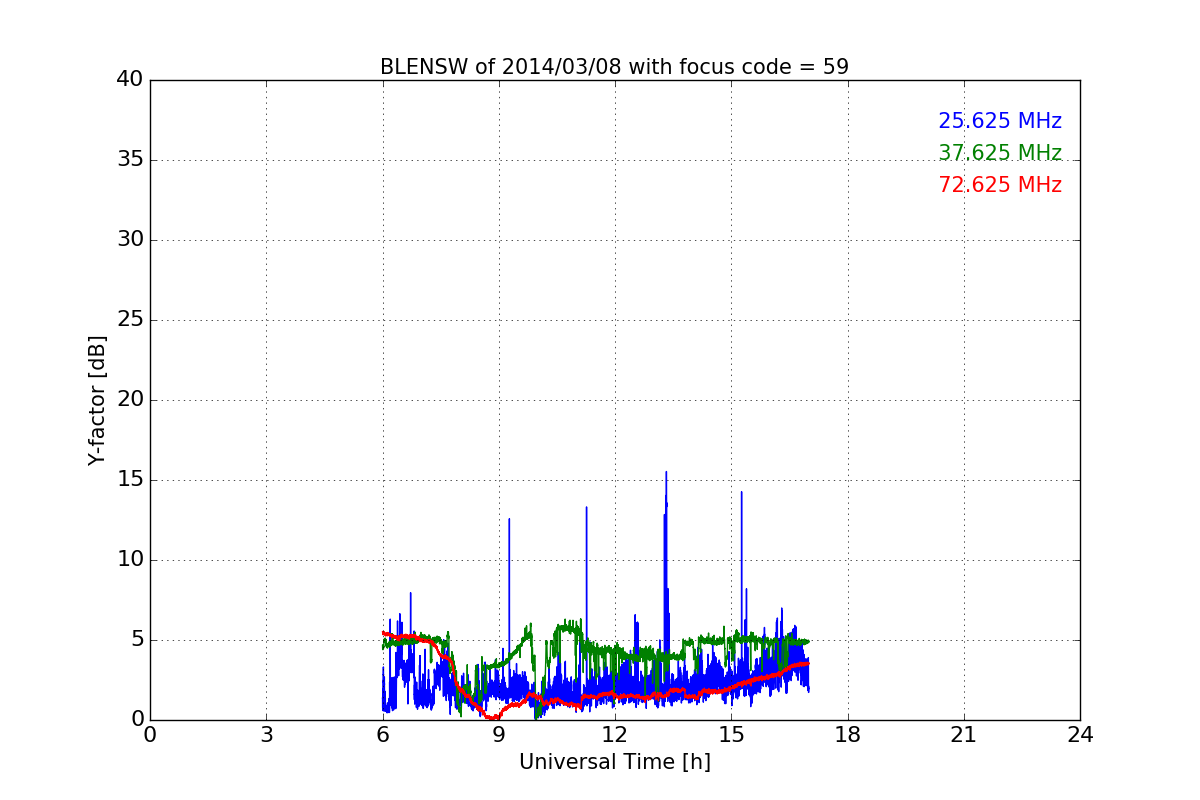Click the tallest blue spike's peak after 13 h
Viewport: 1200px width, 800px height.
pyautogui.click(x=666, y=473)
